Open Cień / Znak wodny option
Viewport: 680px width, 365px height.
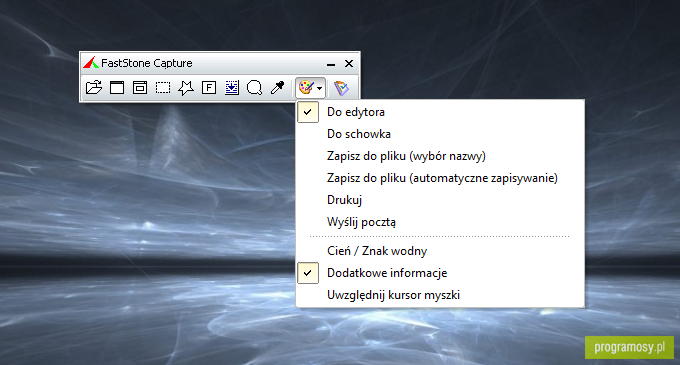click(440, 251)
